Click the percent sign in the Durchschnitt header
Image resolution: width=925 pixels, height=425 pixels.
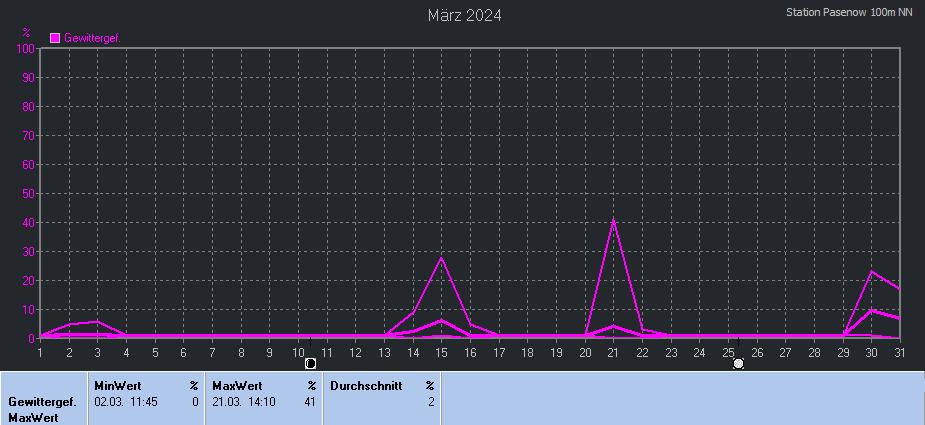coord(430,386)
